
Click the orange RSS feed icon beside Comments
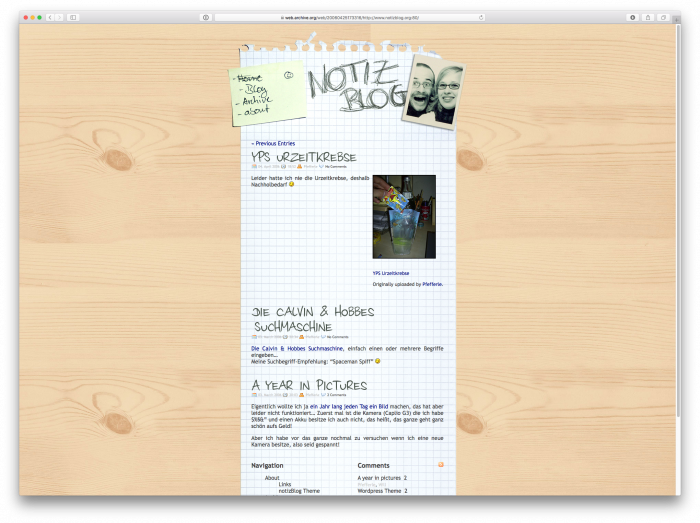(x=440, y=465)
